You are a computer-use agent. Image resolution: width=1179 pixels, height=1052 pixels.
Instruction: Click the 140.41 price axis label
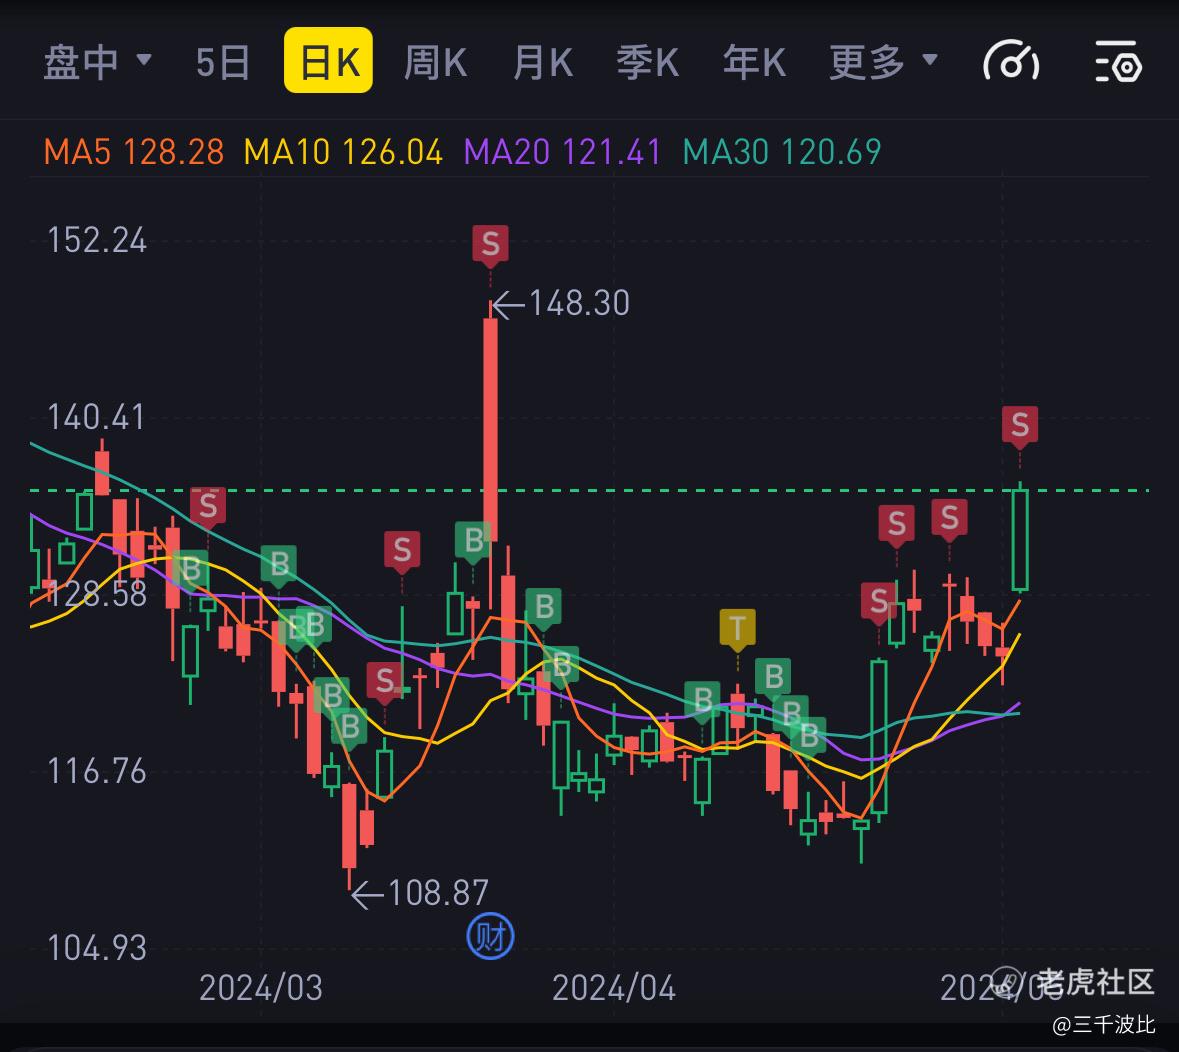(x=96, y=417)
